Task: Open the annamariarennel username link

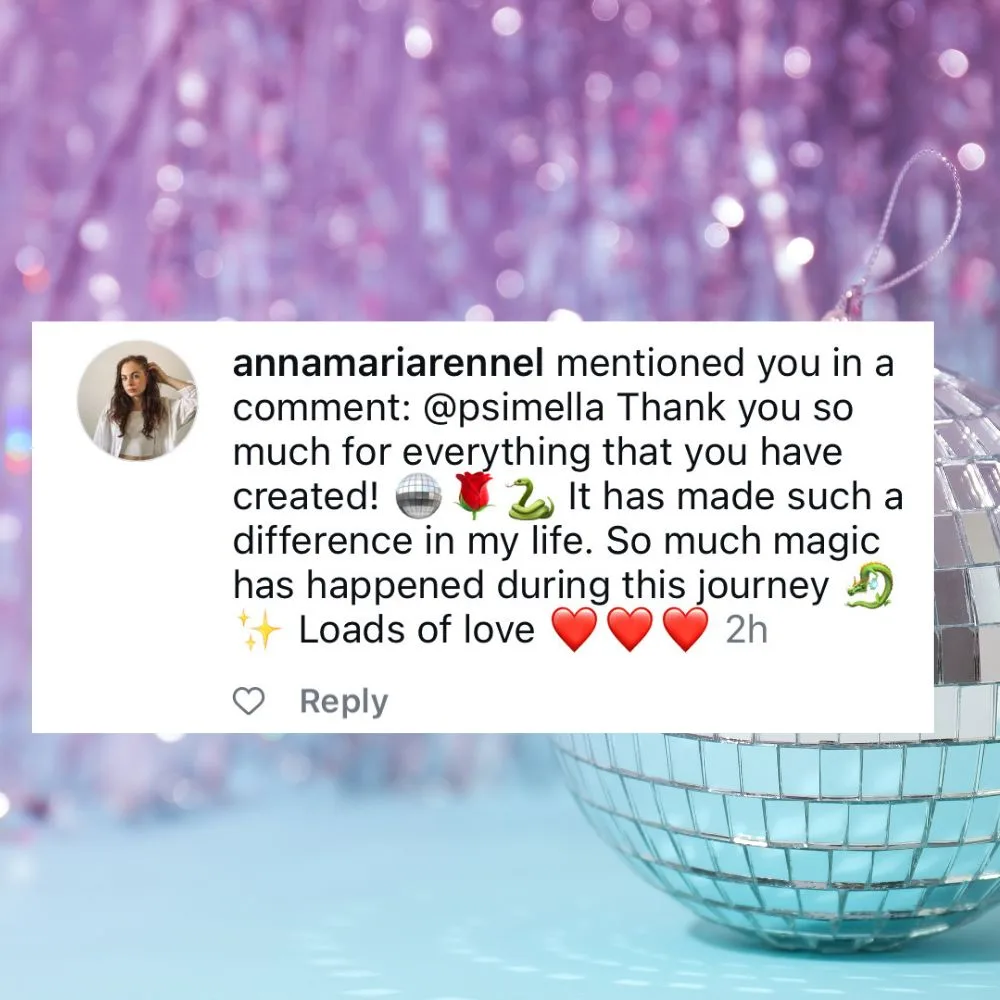Action: [388, 363]
